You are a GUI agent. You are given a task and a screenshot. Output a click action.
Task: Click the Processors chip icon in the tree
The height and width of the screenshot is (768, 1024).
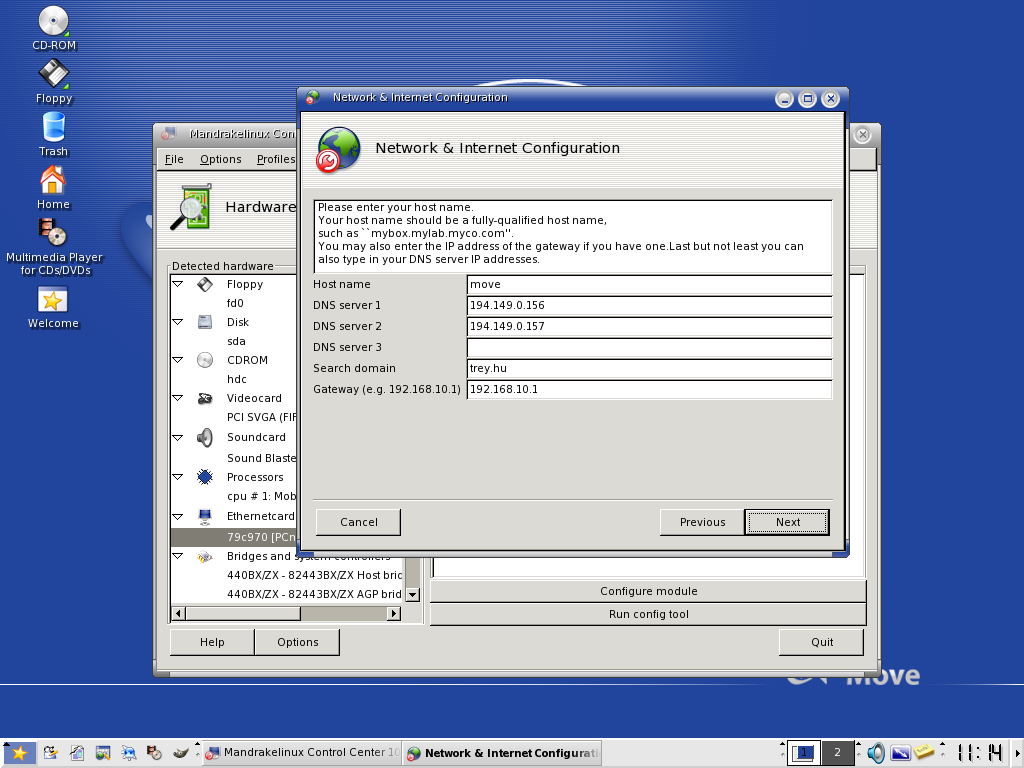point(205,477)
